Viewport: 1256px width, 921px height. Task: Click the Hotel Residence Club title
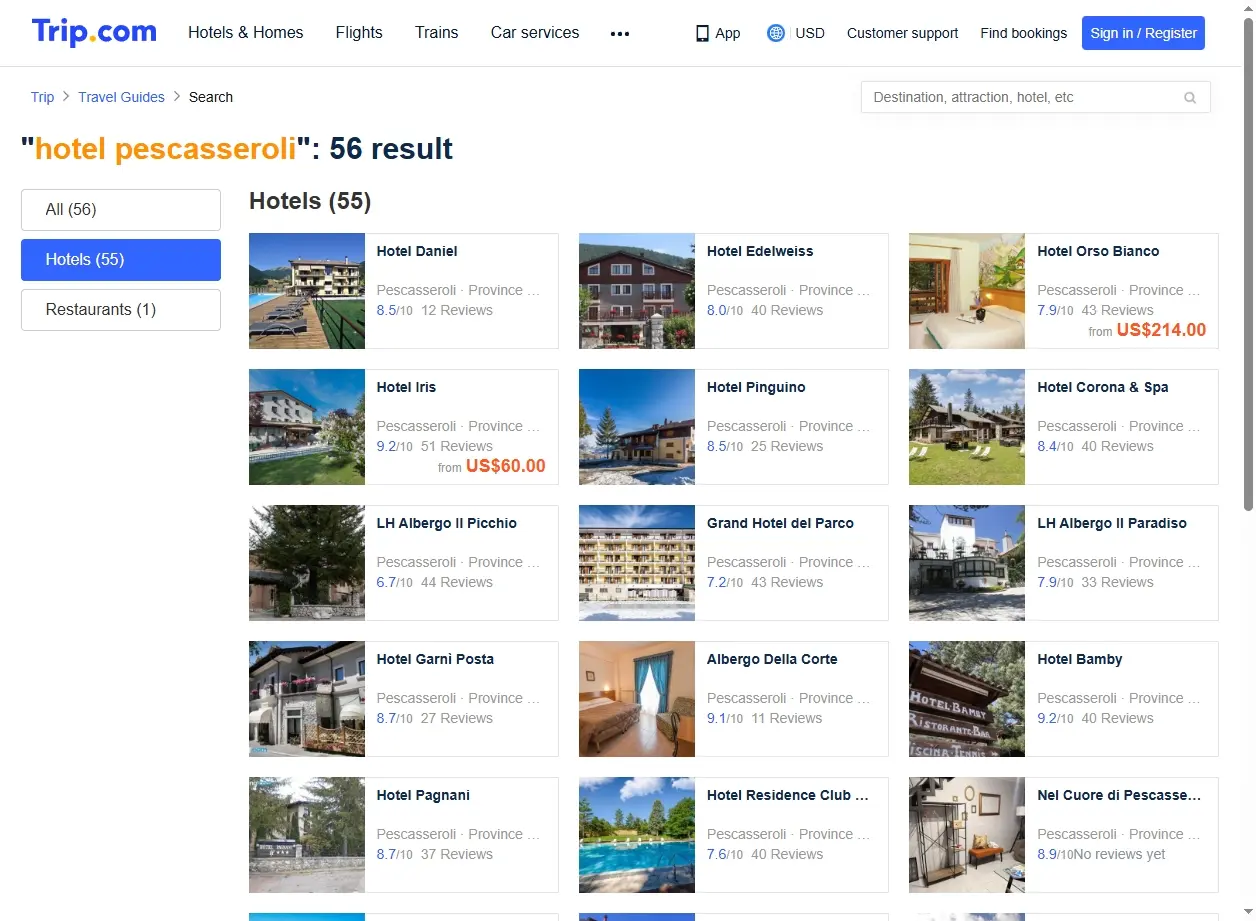point(788,795)
